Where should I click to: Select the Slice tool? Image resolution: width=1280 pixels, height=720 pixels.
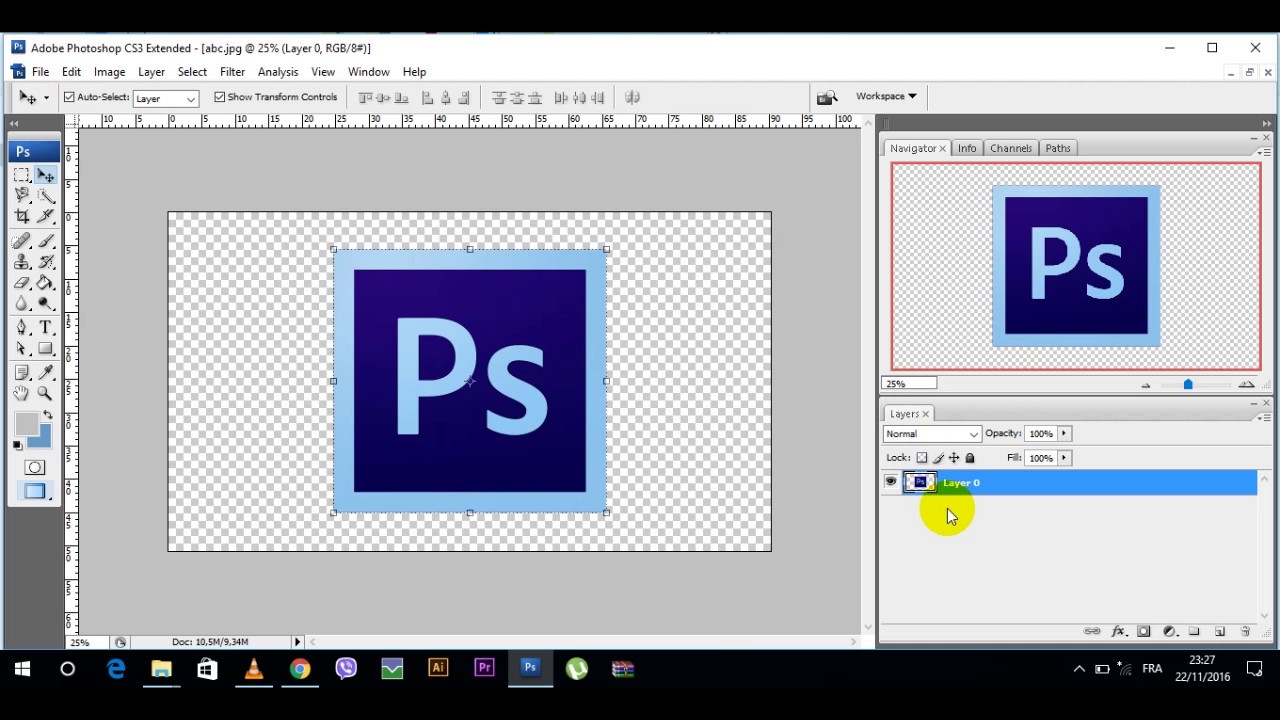coord(46,216)
